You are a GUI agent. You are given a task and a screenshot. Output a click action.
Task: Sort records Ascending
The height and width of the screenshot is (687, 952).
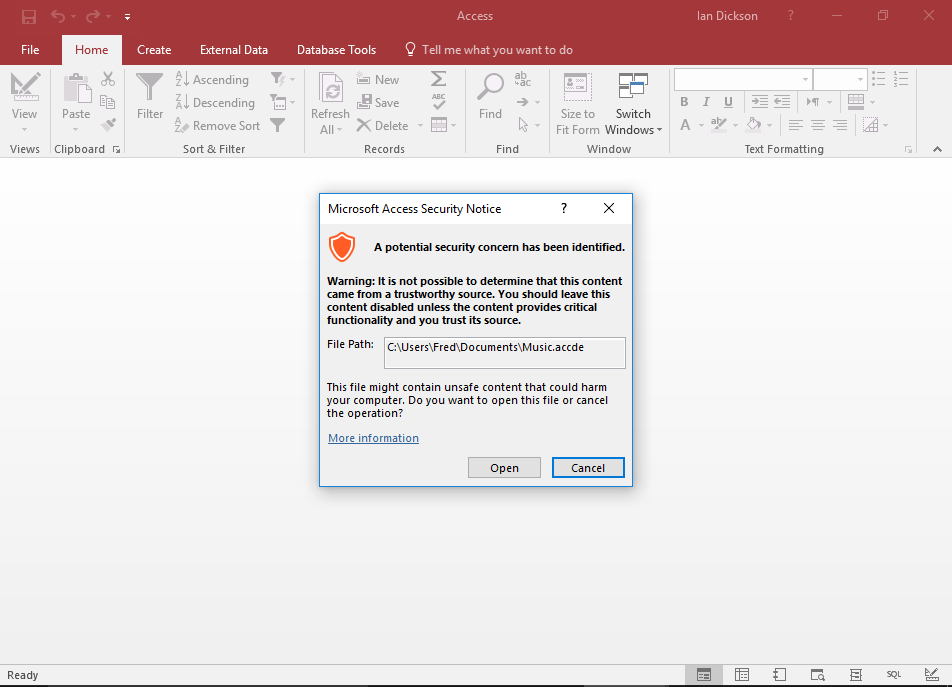click(x=212, y=80)
